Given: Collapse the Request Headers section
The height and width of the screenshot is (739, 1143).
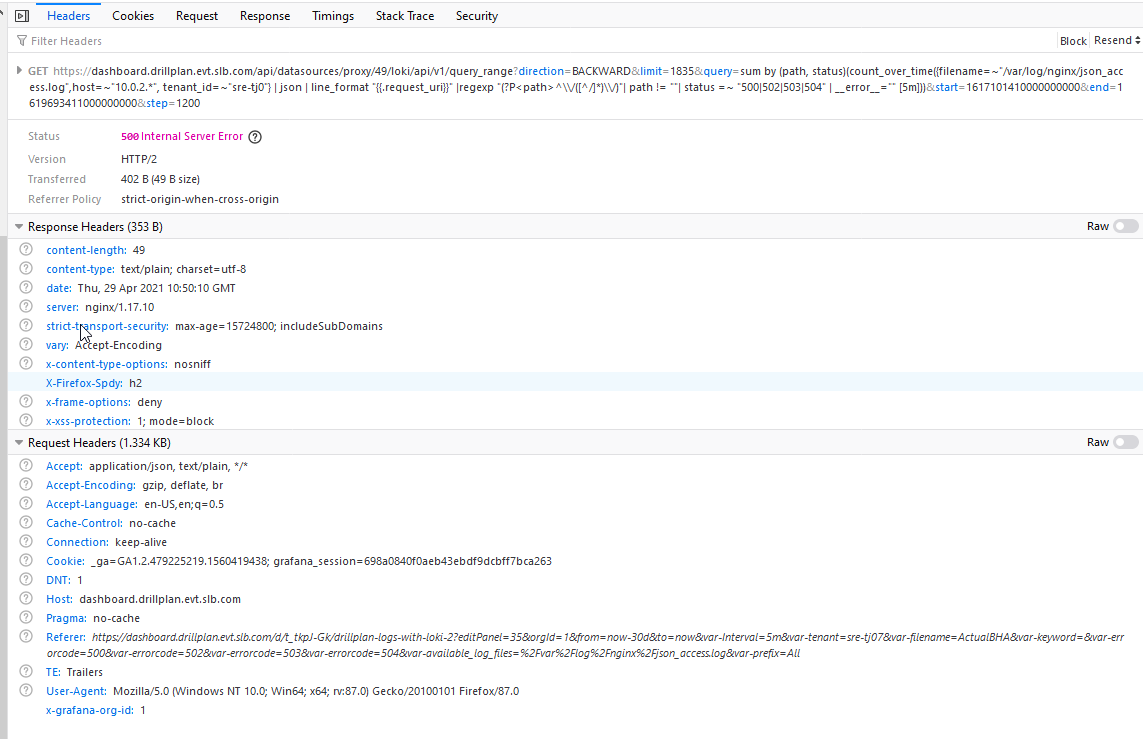Looking at the screenshot, I should [x=19, y=442].
